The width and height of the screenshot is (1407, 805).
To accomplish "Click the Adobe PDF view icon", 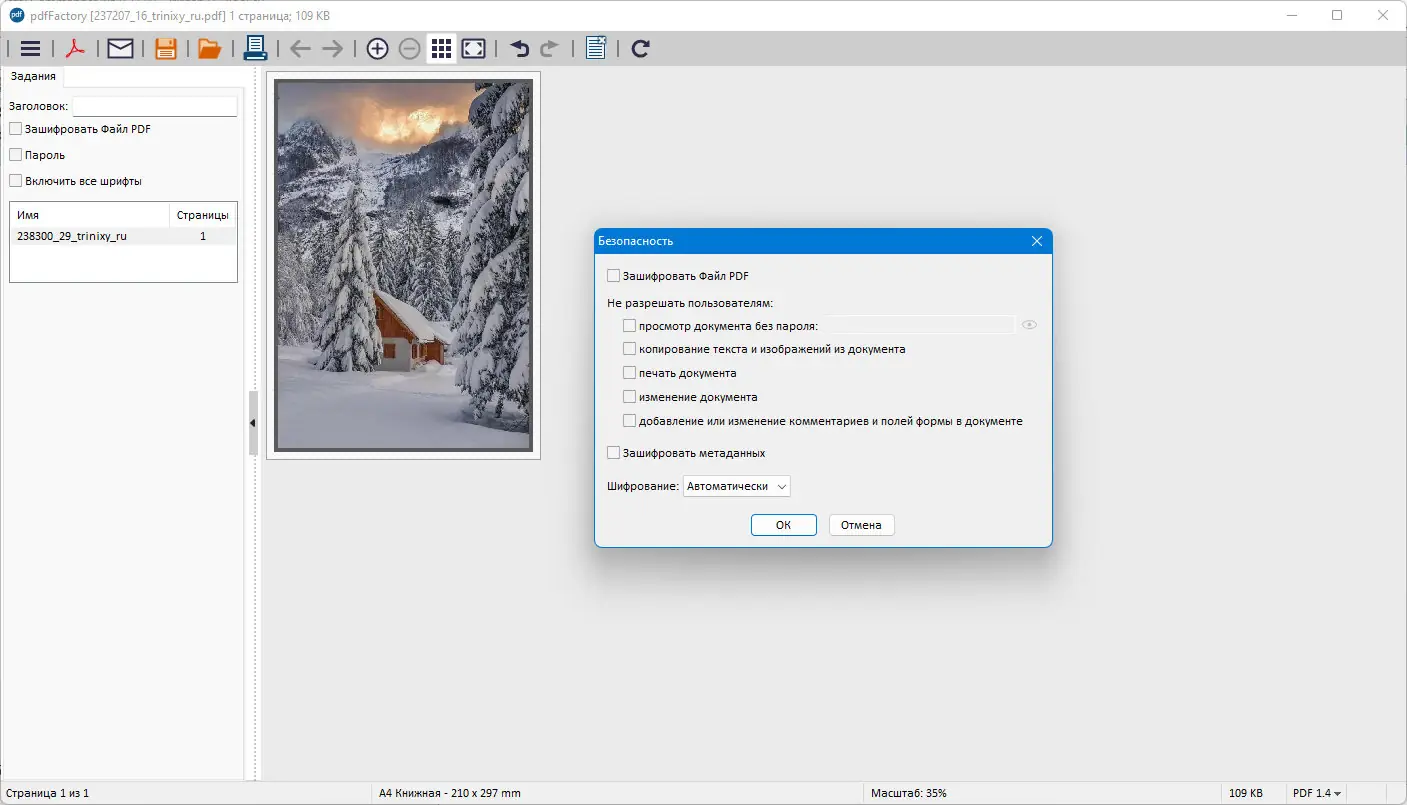I will pyautogui.click(x=75, y=48).
